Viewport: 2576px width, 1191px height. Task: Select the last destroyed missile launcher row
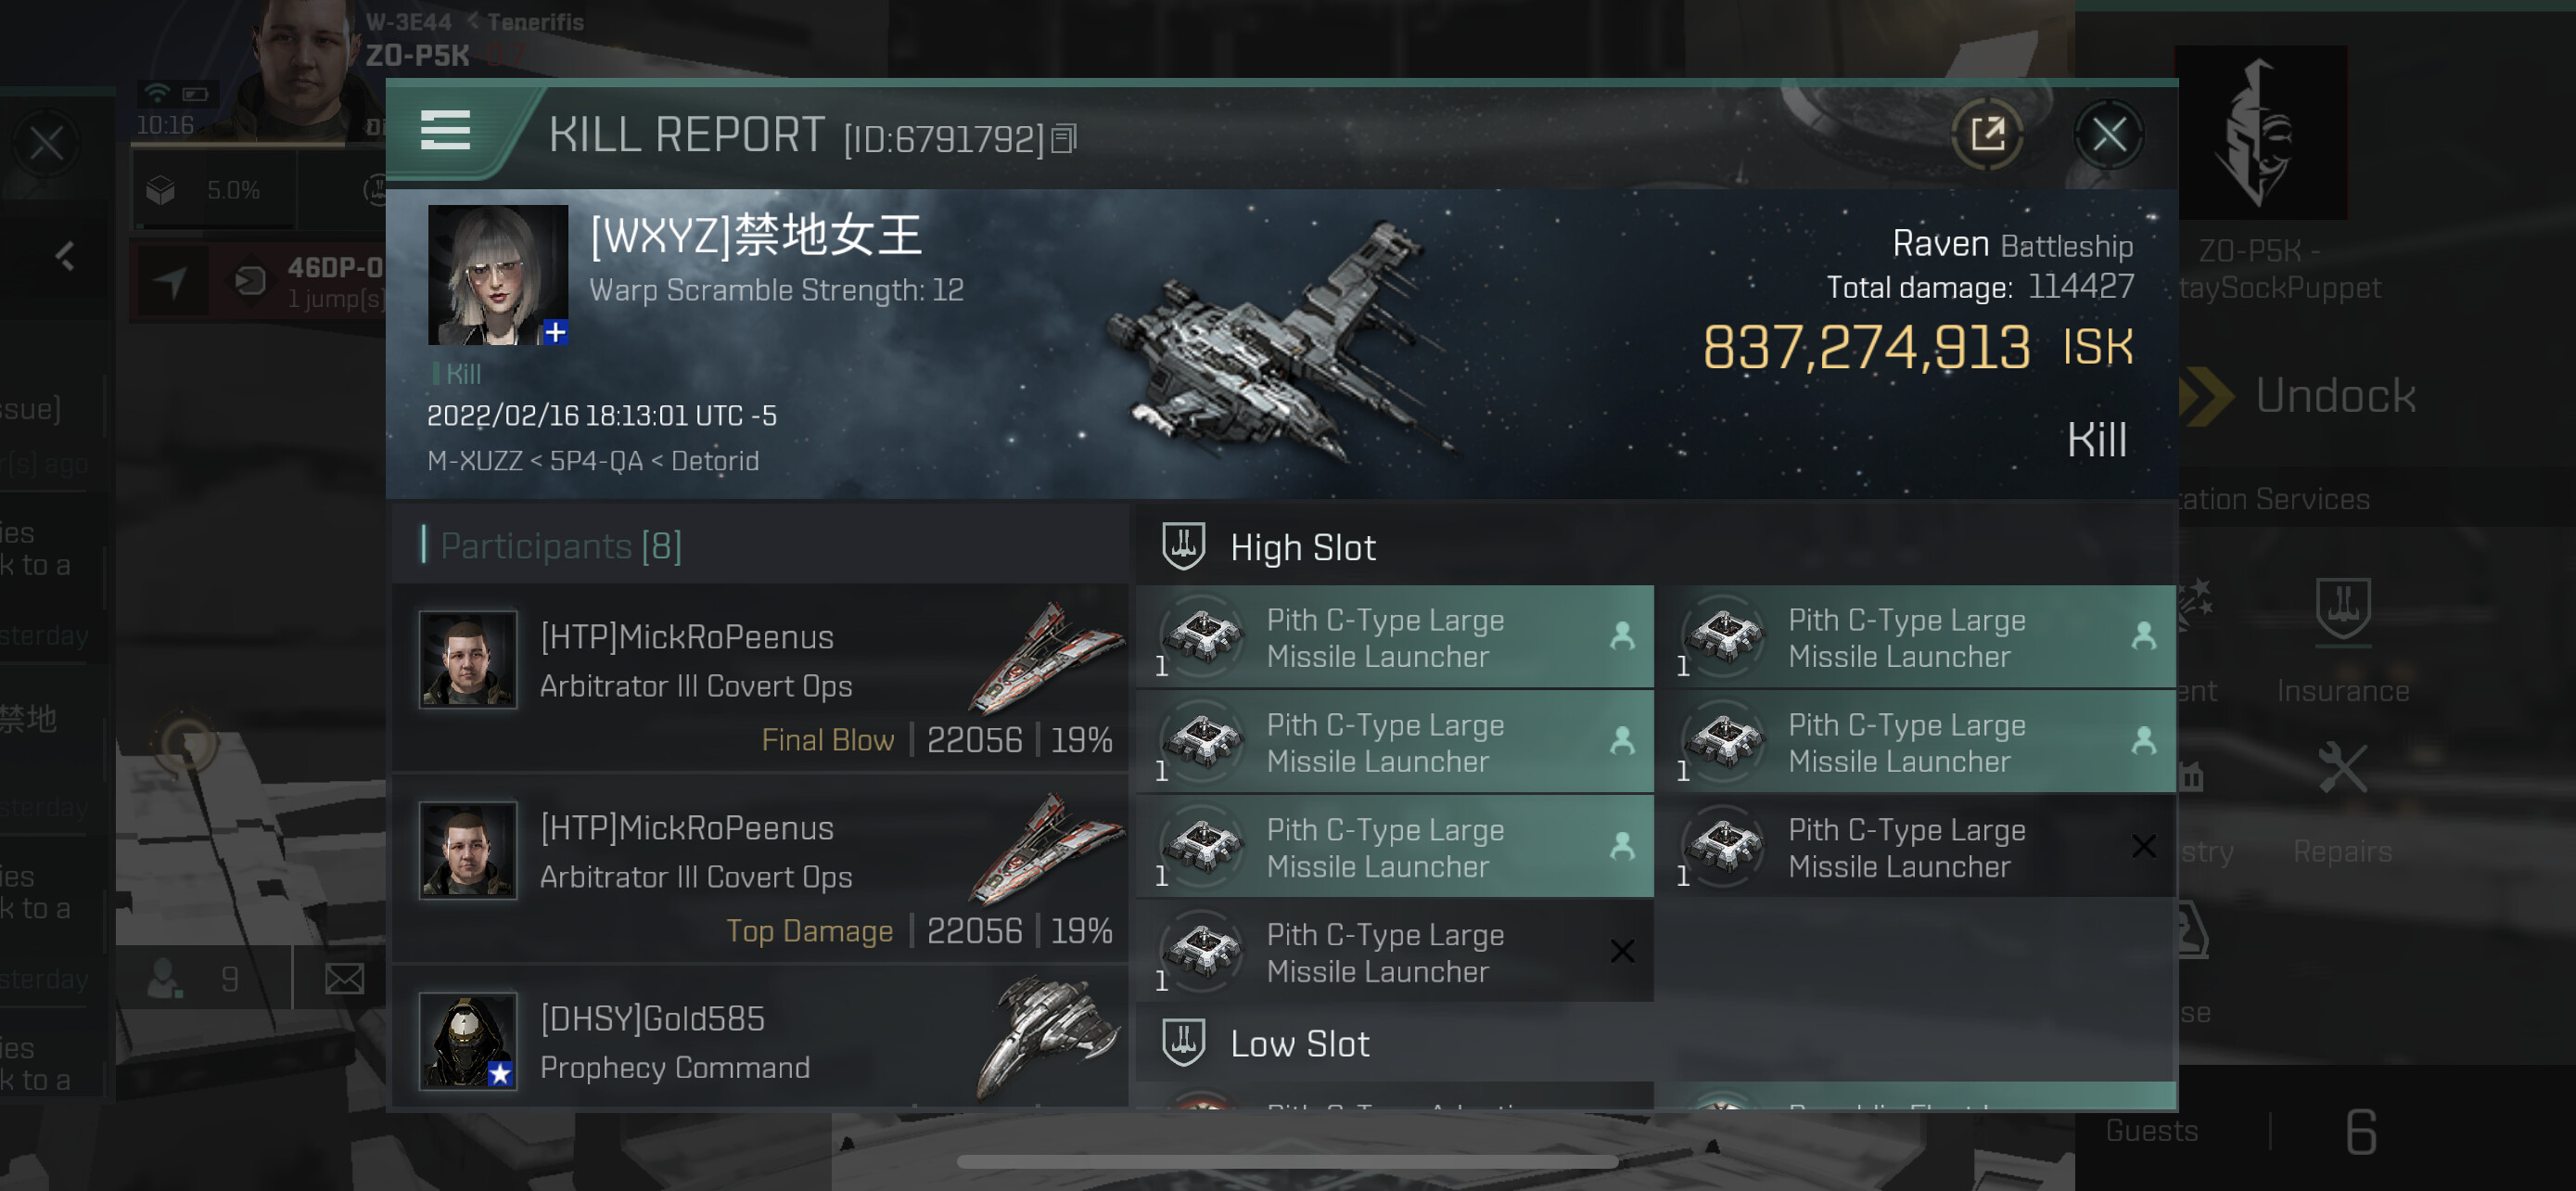(x=1395, y=952)
